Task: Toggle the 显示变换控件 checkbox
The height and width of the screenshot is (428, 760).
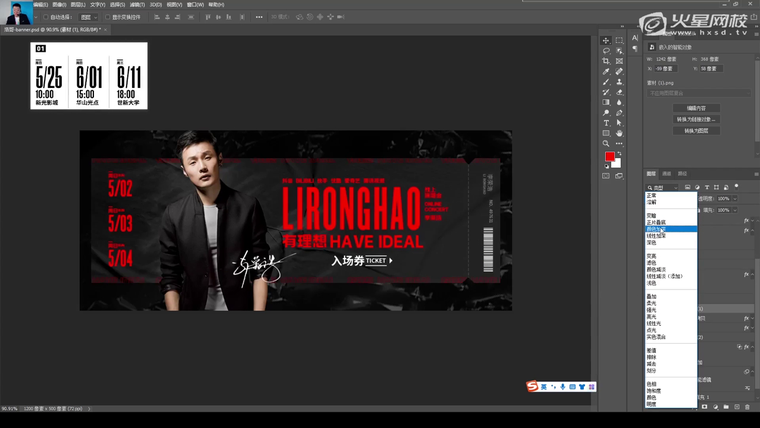Action: [109, 17]
